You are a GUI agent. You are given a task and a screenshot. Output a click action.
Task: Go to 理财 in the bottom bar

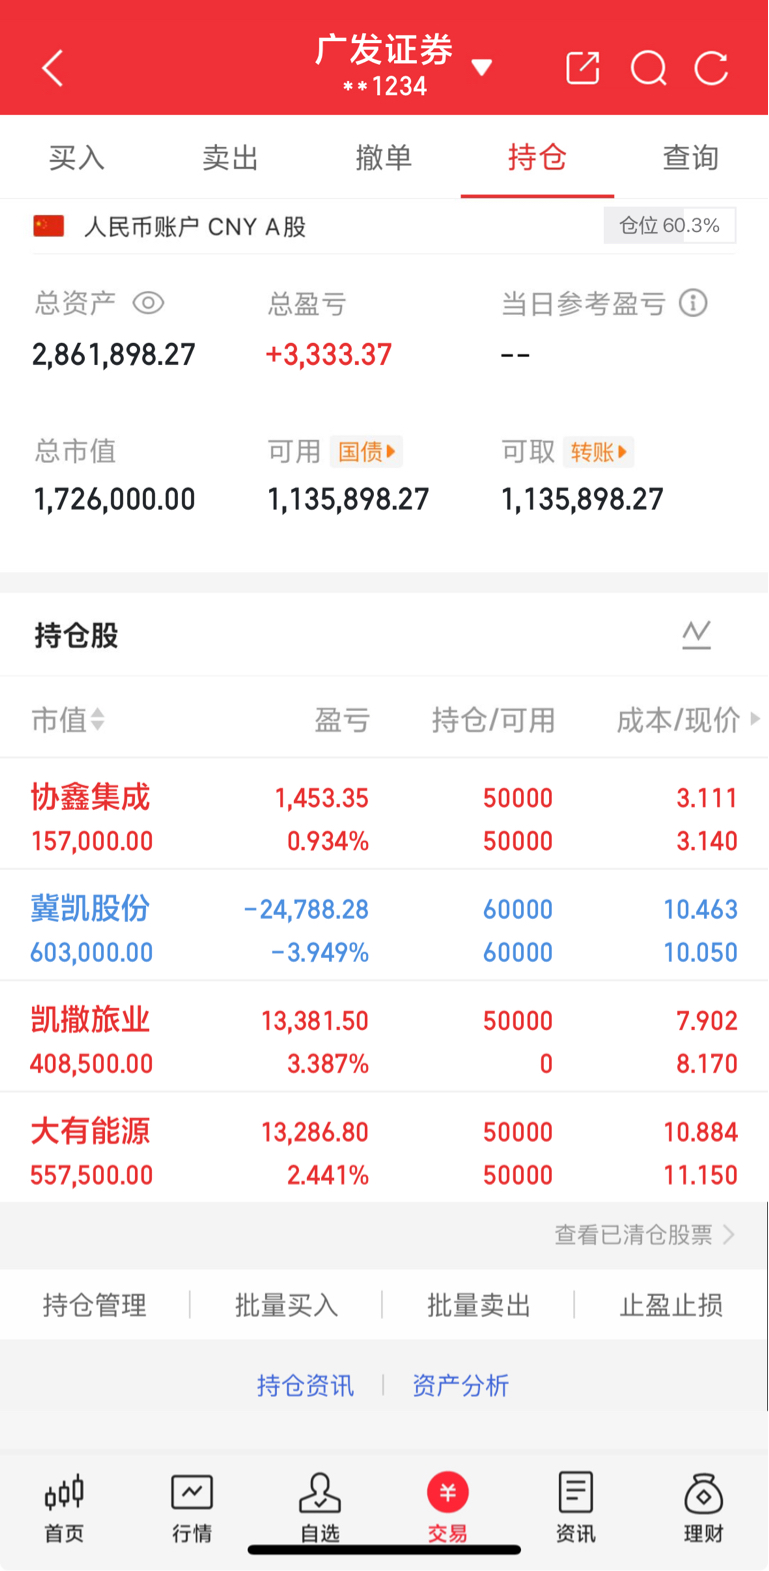(x=704, y=1508)
